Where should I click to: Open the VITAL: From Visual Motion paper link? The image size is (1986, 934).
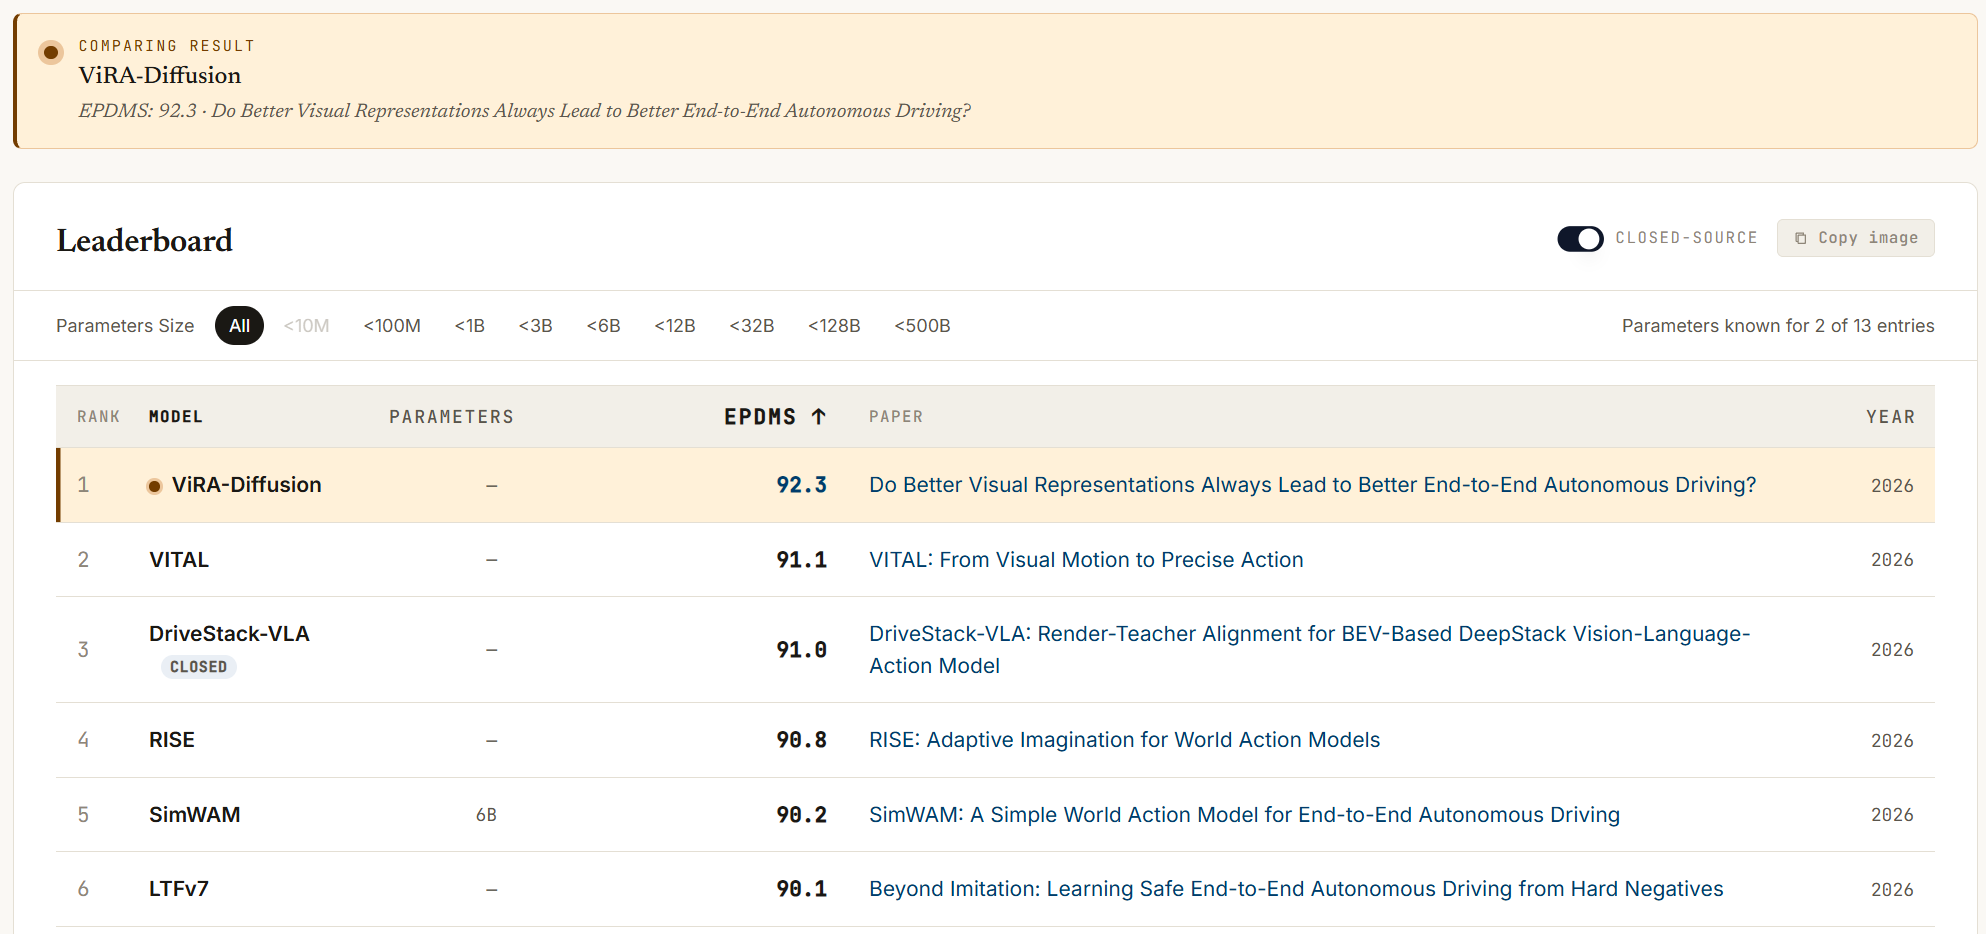click(1086, 560)
